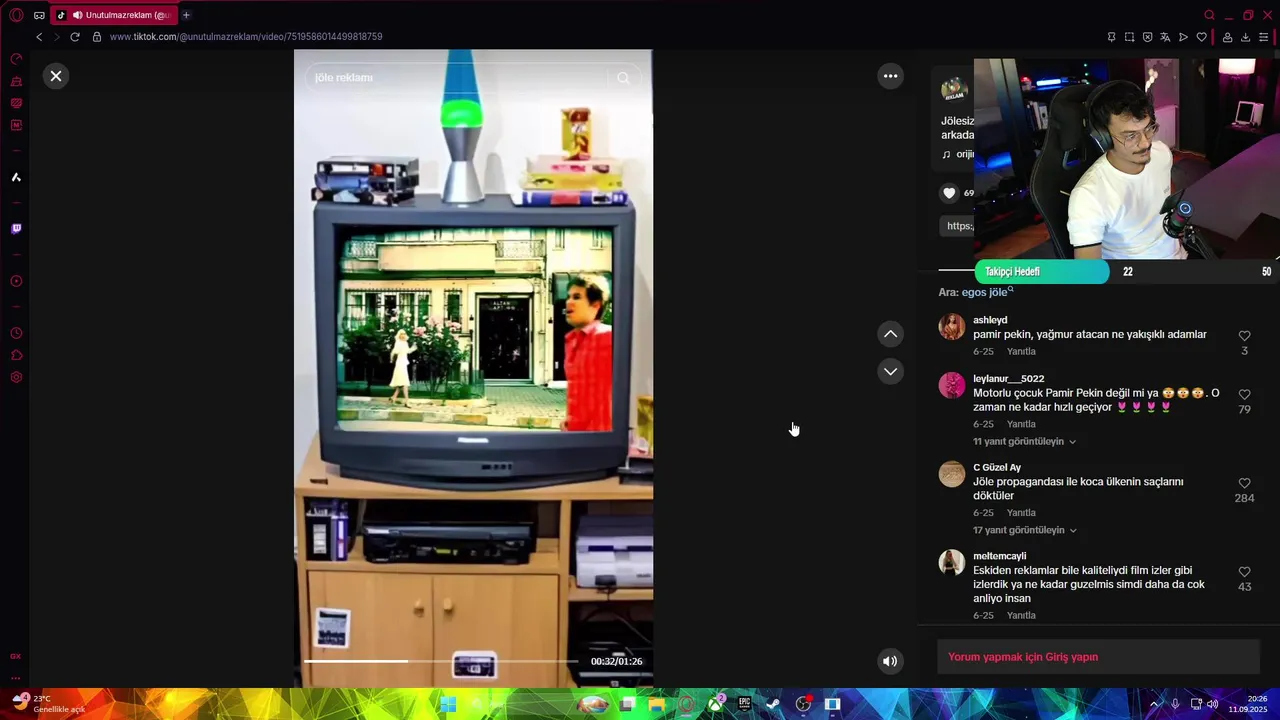
Task: Go to the next video
Action: [890, 371]
